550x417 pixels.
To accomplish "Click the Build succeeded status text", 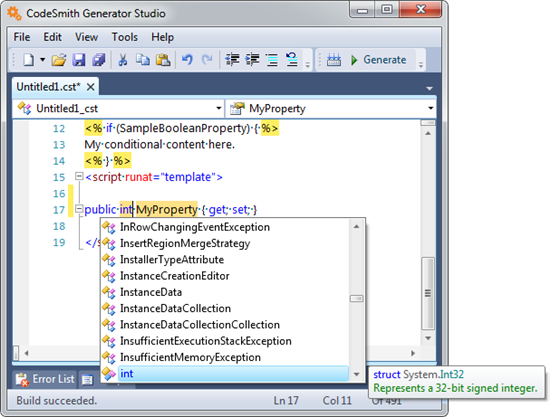I will pos(56,401).
